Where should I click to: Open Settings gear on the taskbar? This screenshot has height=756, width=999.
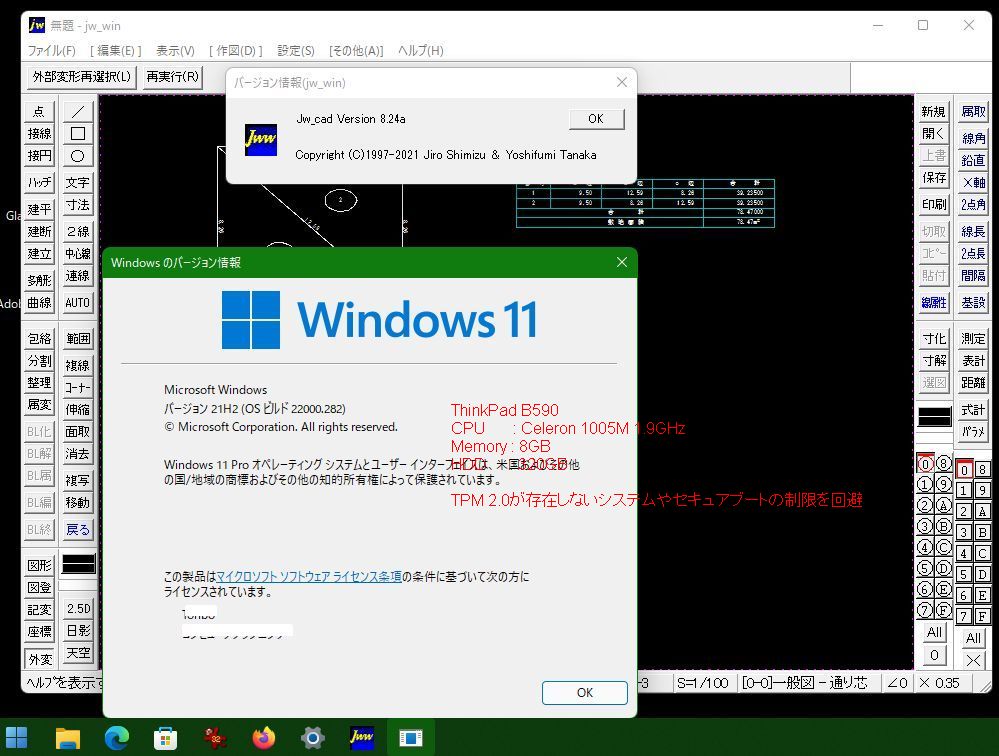pyautogui.click(x=312, y=738)
